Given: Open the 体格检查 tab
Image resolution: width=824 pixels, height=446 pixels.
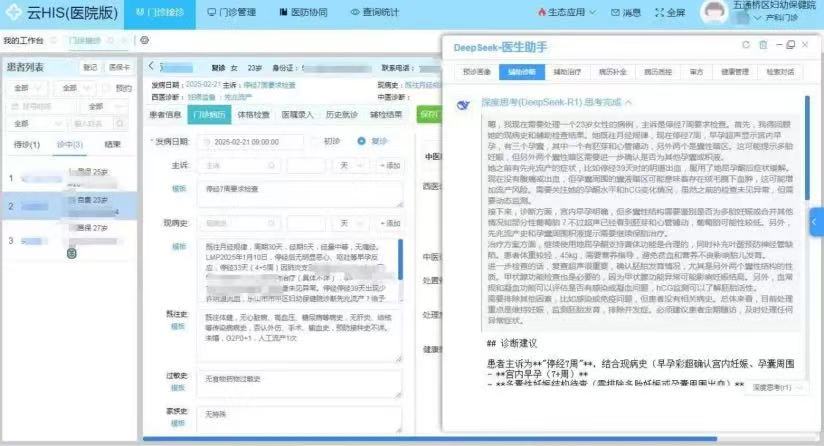Looking at the screenshot, I should pos(253,115).
